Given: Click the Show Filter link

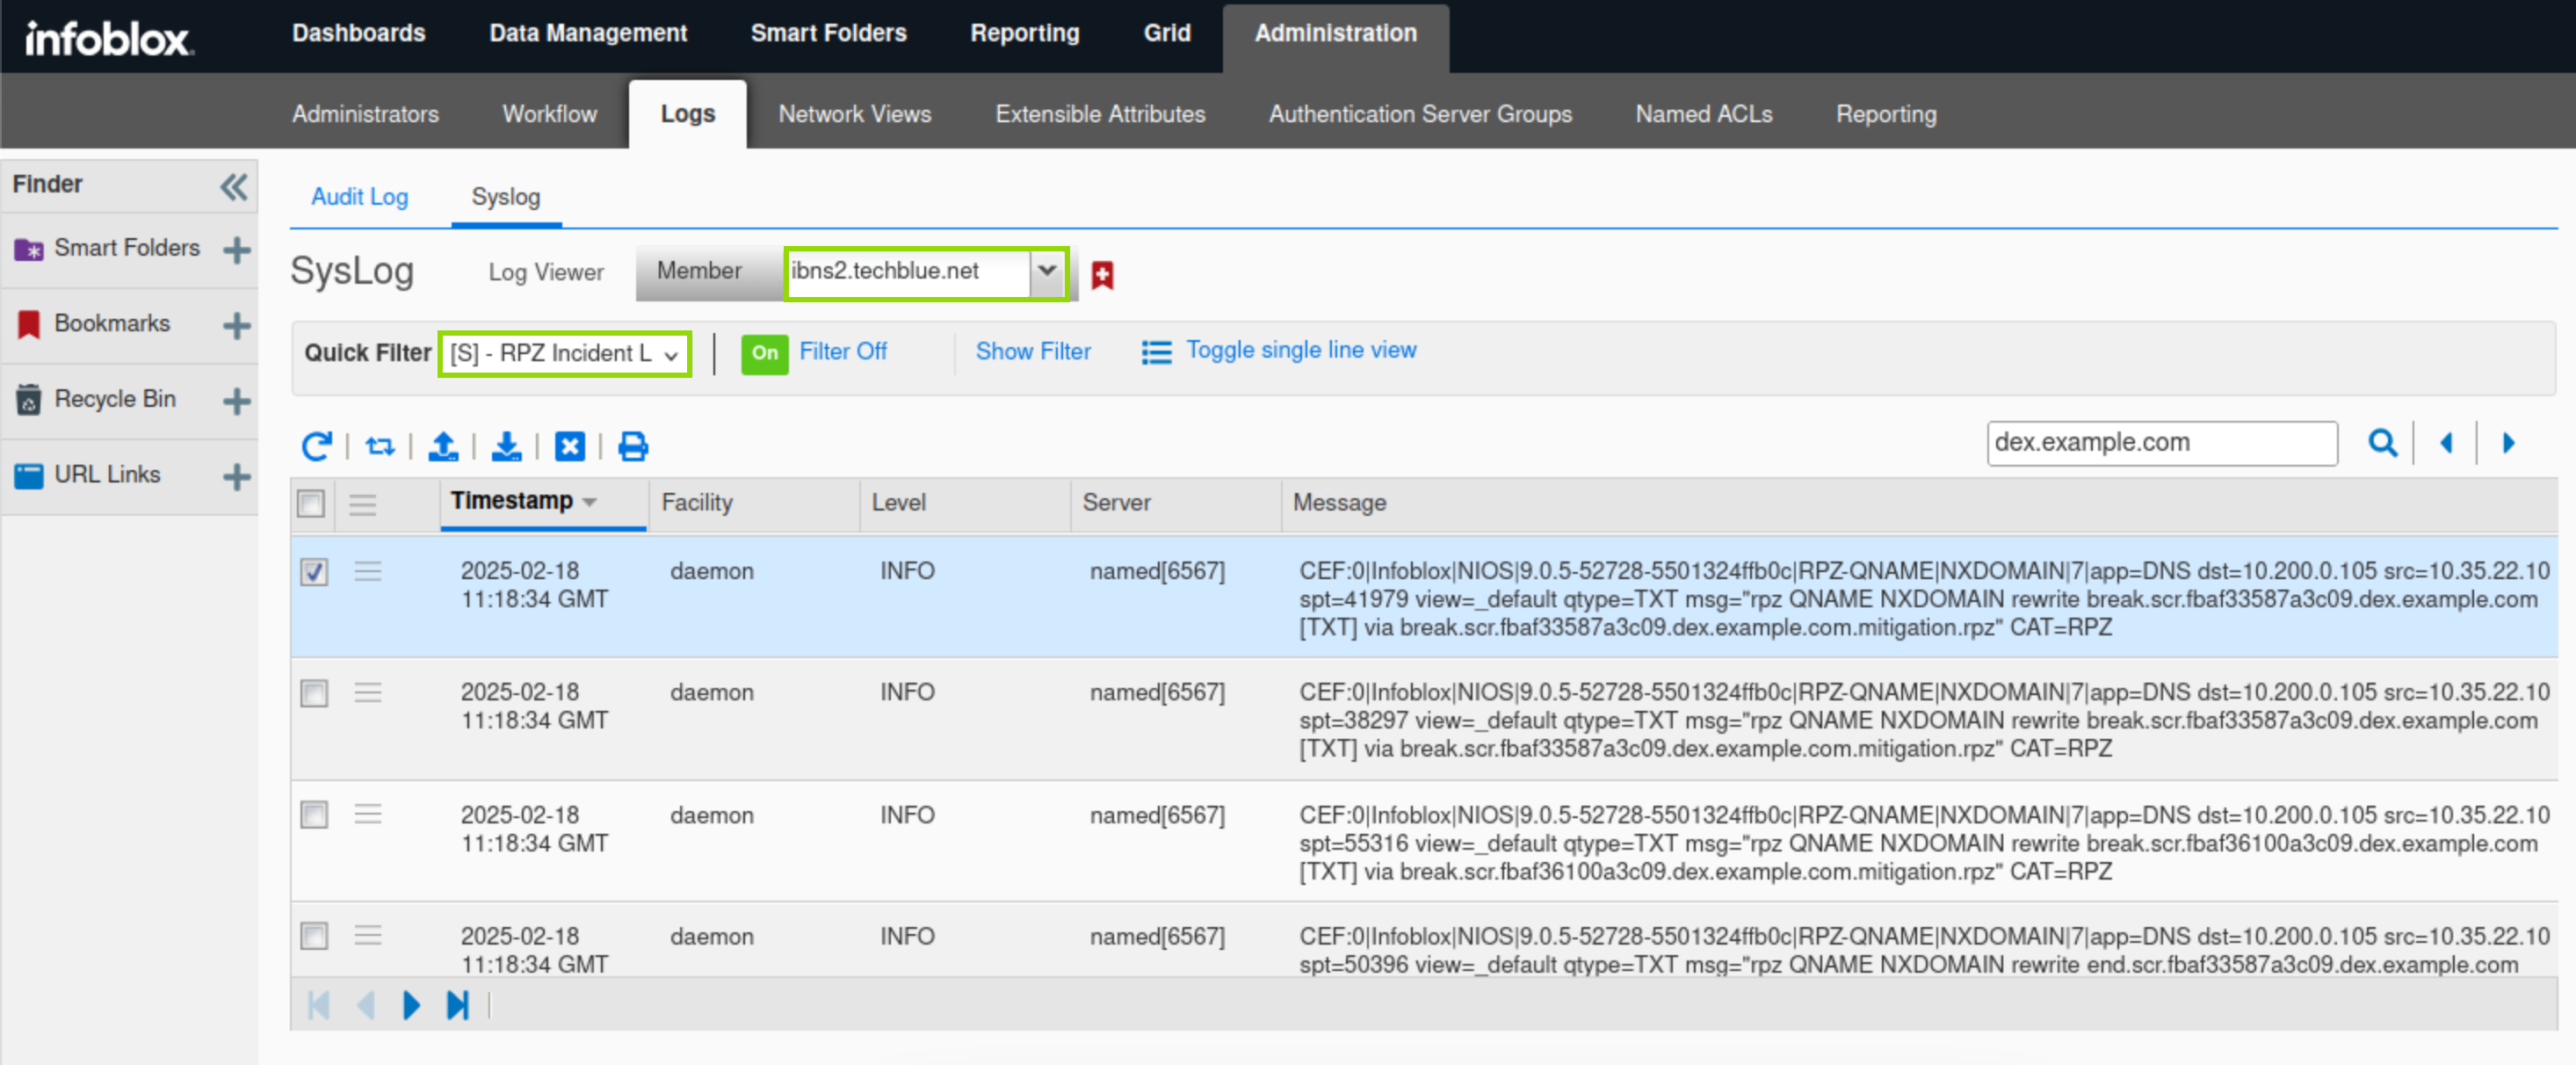Looking at the screenshot, I should (1033, 352).
